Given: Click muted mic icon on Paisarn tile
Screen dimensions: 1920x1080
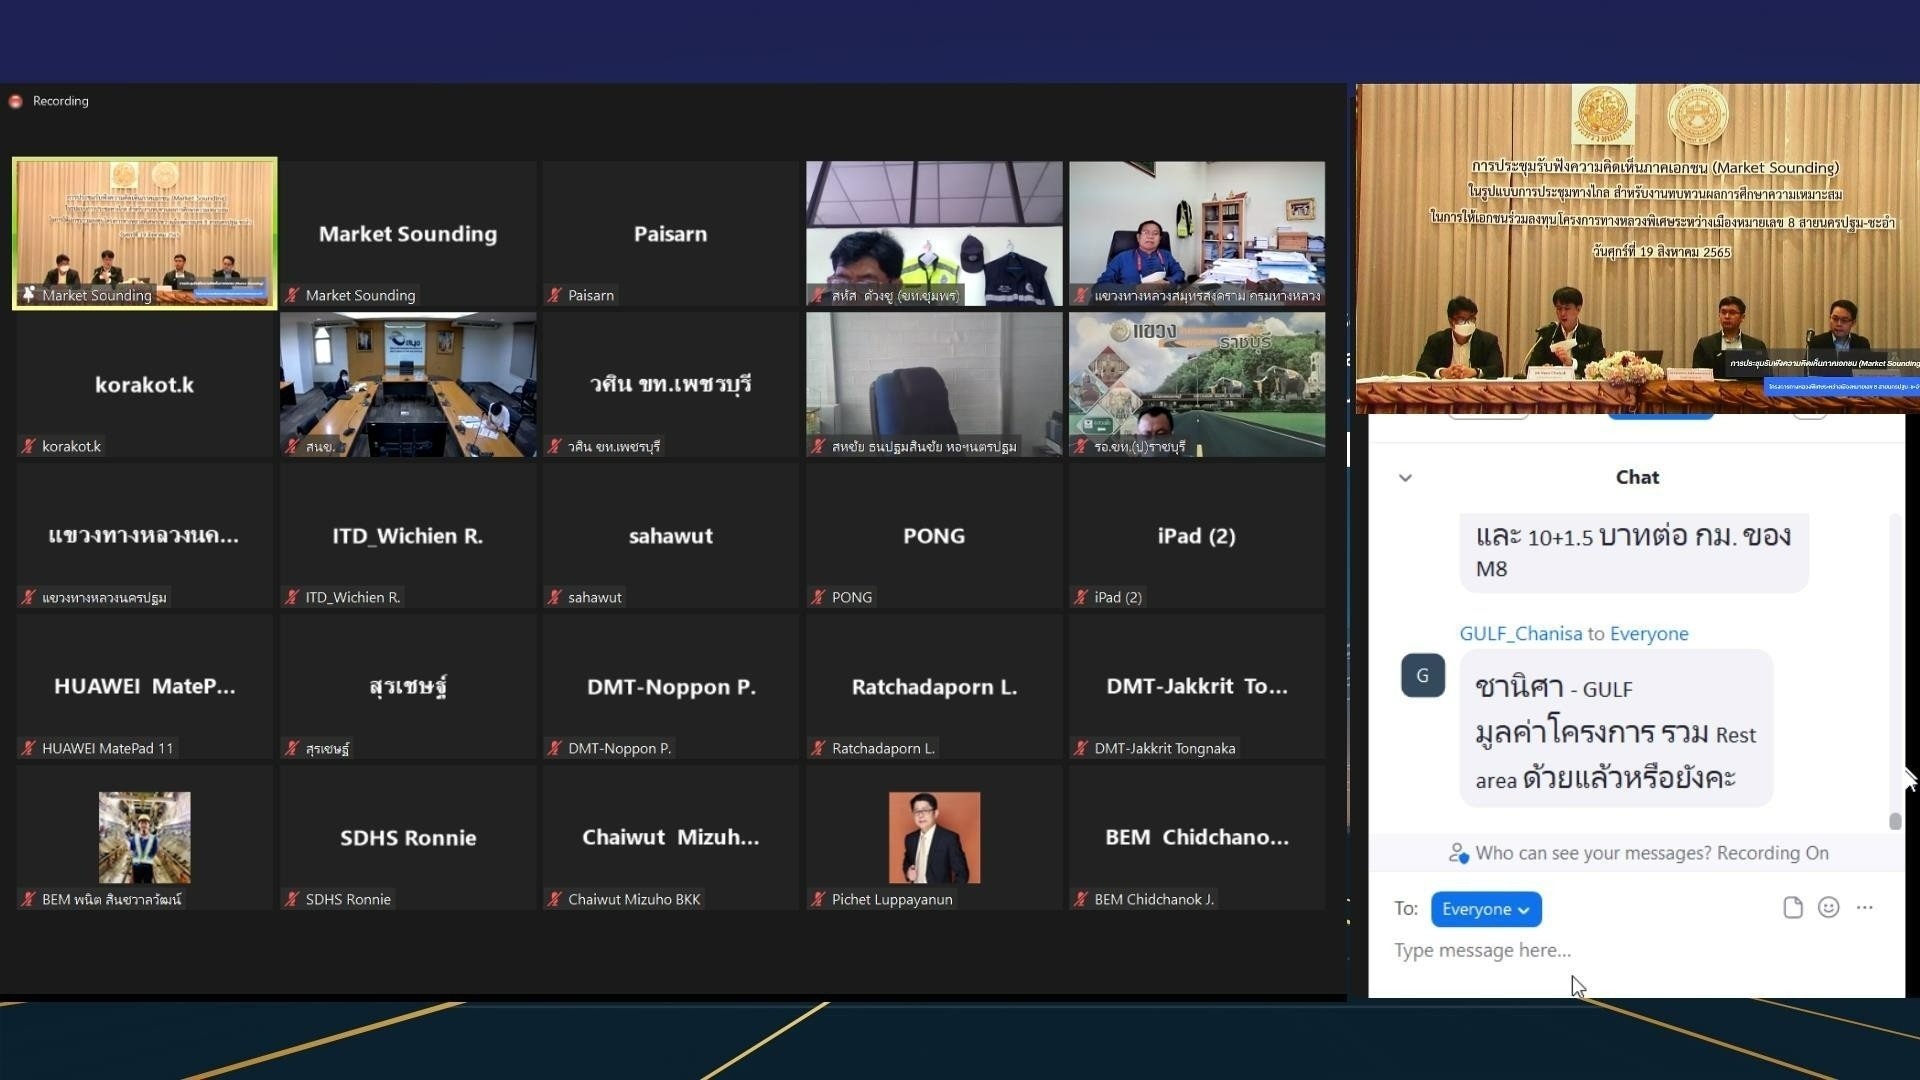Looking at the screenshot, I should coord(554,295).
